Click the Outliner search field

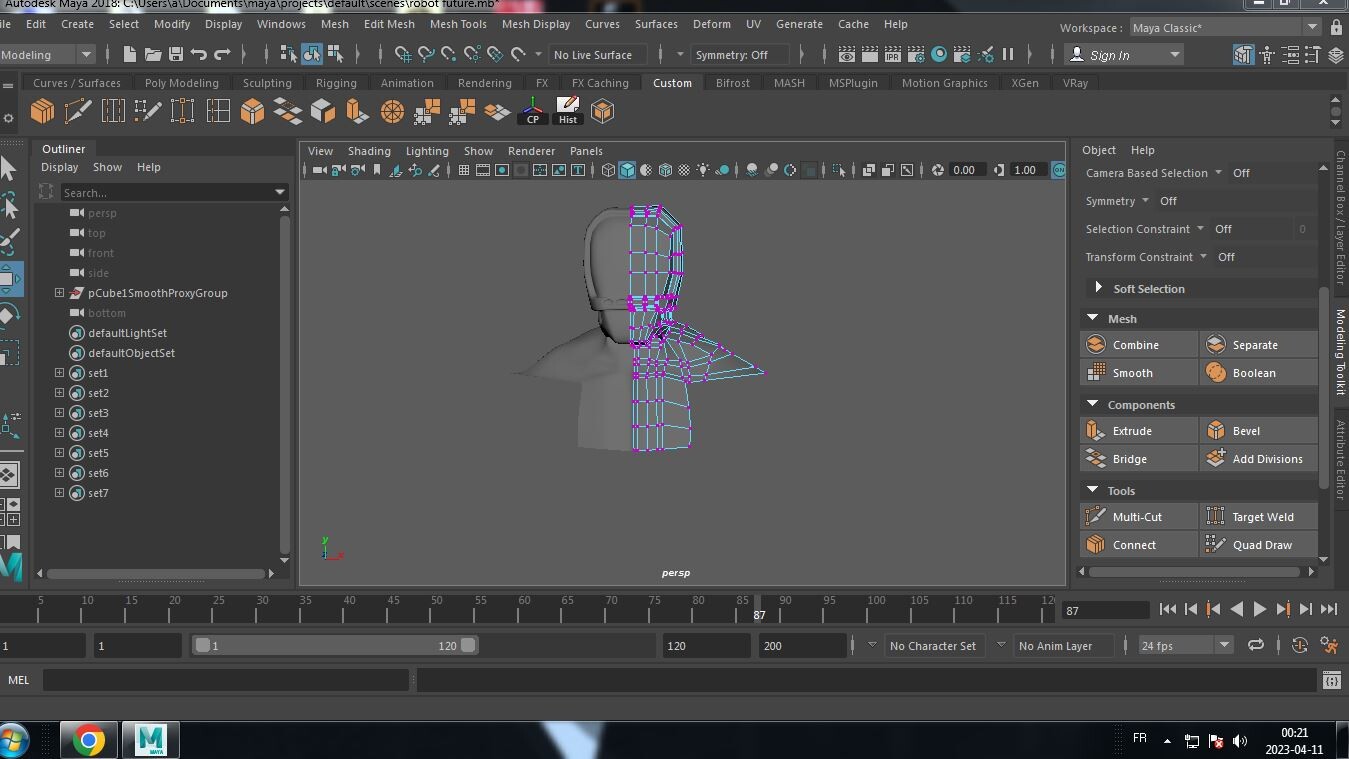click(165, 192)
